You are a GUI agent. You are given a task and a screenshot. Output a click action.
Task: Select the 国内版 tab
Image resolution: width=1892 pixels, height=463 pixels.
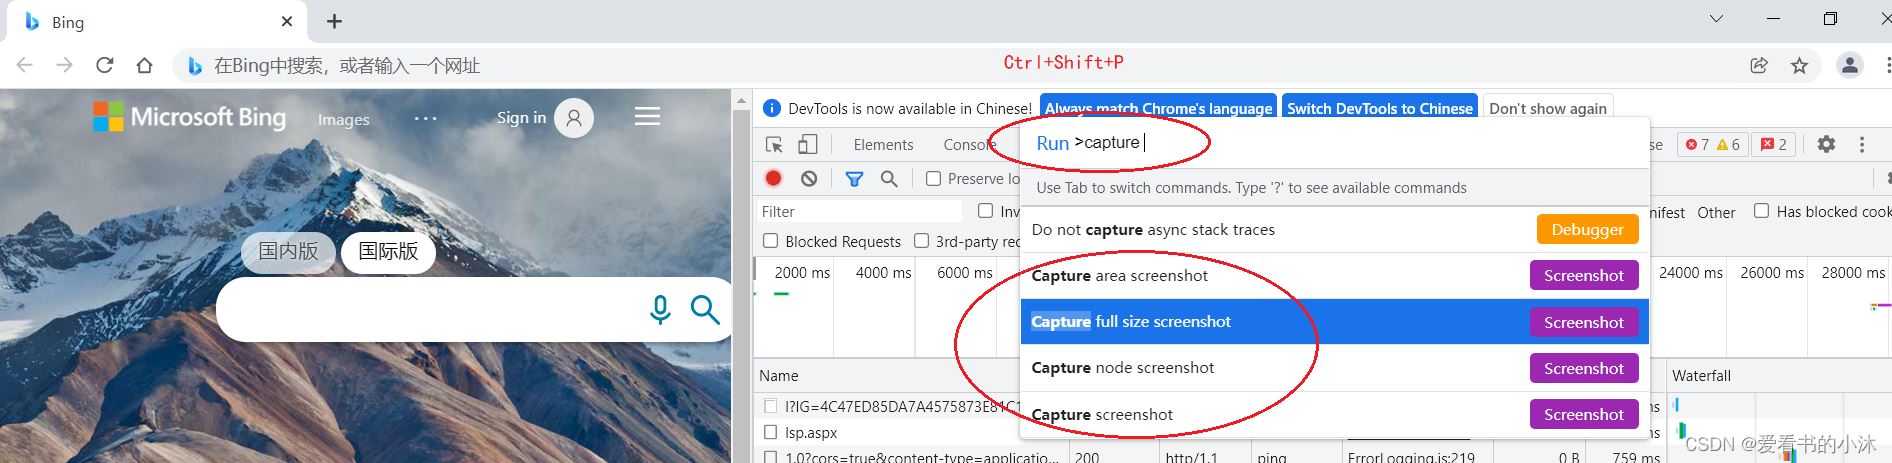(288, 251)
